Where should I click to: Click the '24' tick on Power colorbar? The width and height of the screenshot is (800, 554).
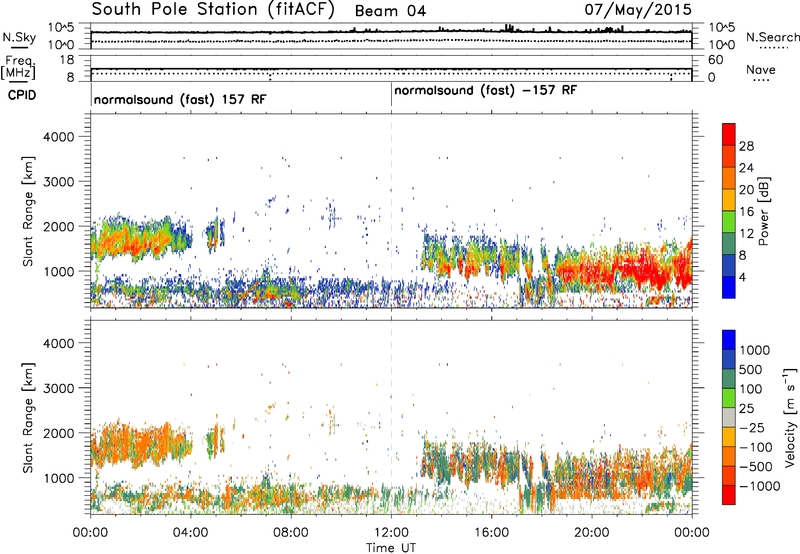point(746,168)
